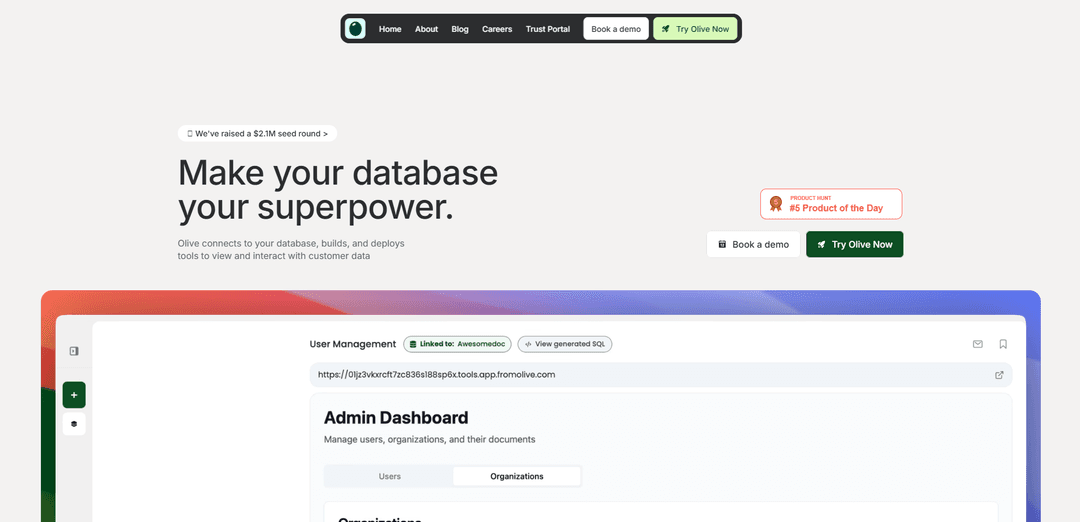Click the layers stack sidebar icon
The height and width of the screenshot is (522, 1080).
click(74, 424)
